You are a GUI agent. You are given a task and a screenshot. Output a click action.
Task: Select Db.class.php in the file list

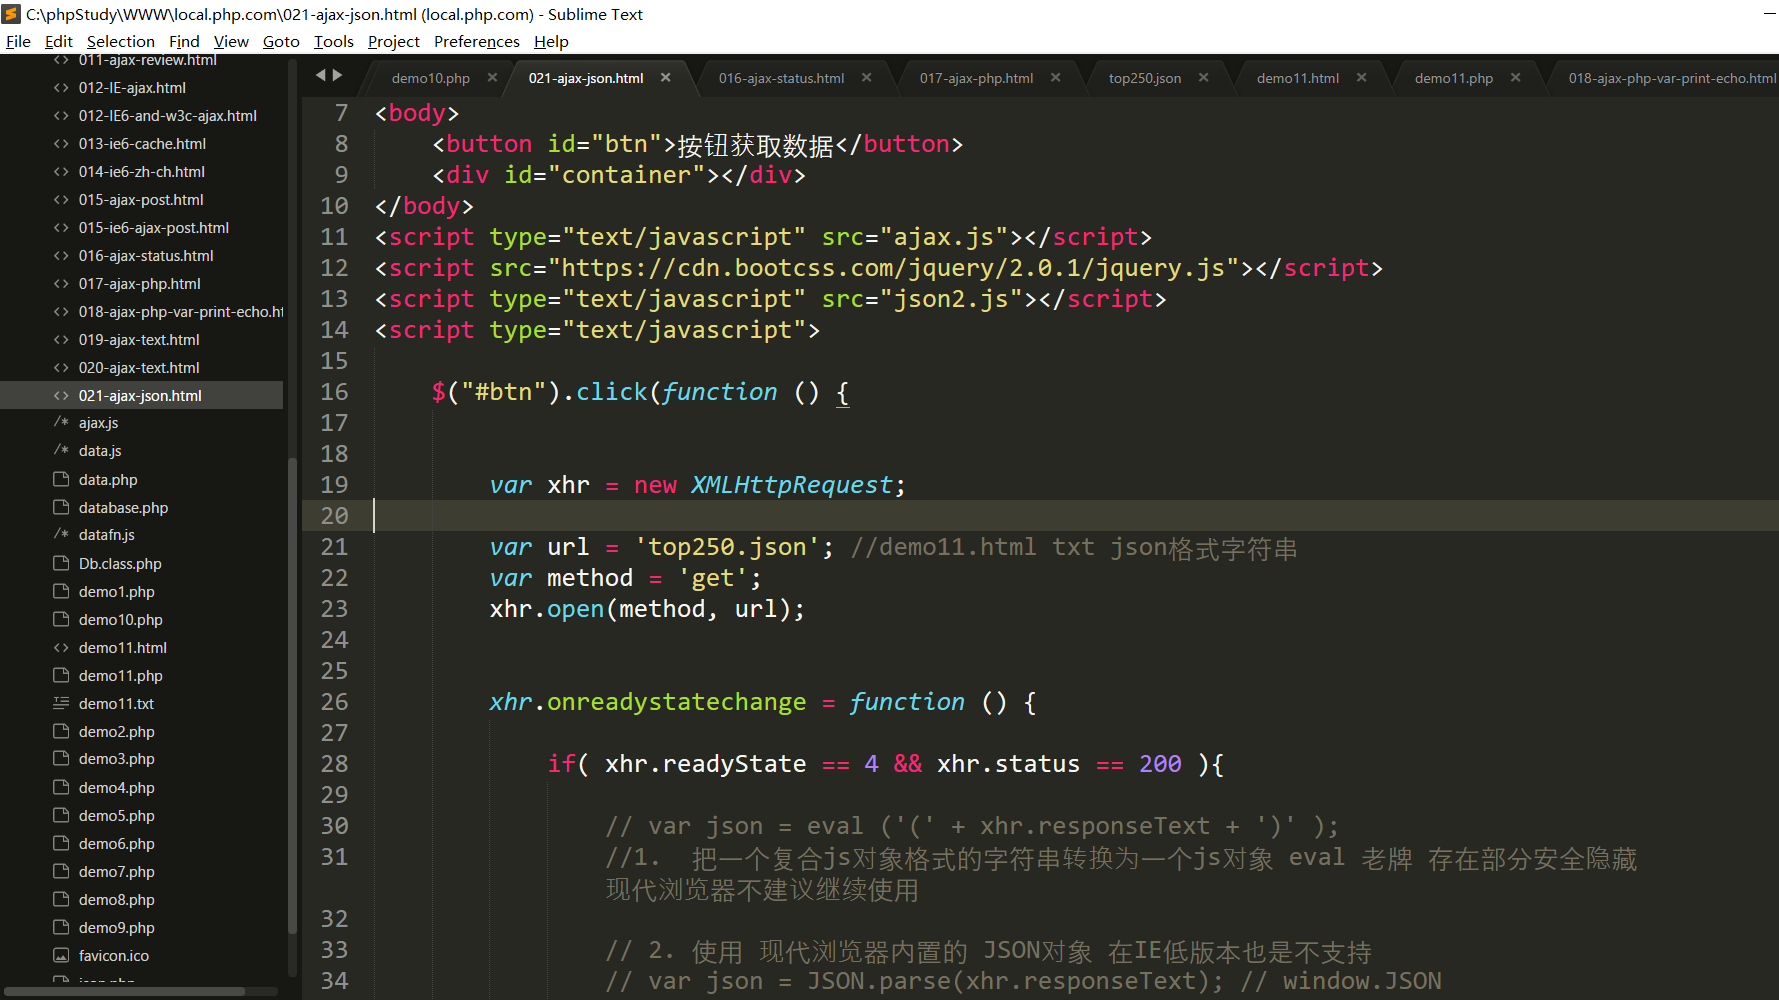click(x=120, y=564)
